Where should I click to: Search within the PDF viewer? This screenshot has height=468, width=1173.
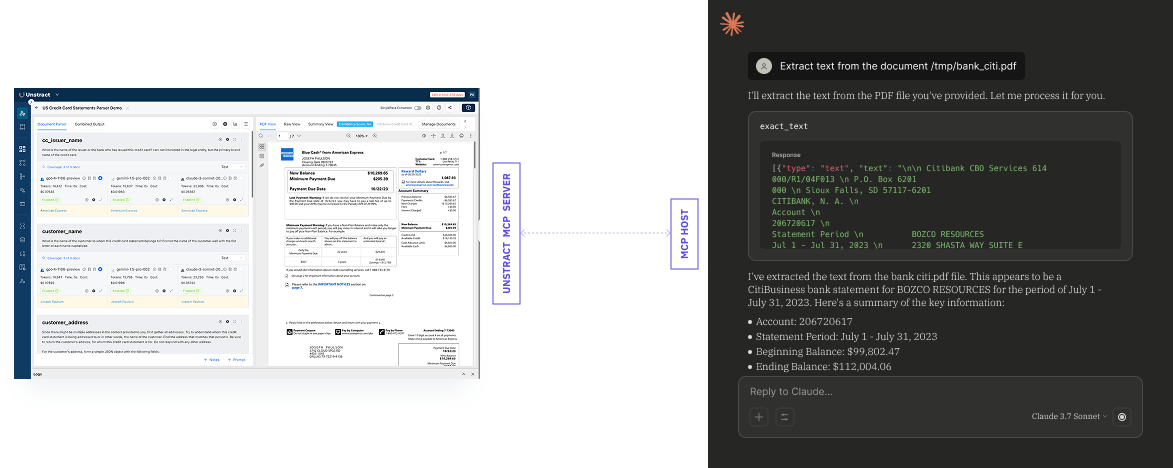pos(260,135)
